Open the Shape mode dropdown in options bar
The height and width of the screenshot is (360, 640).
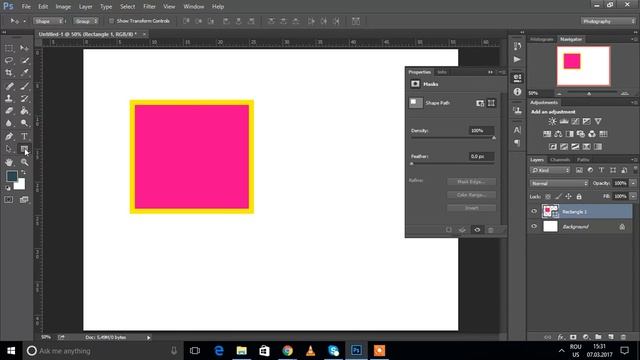click(49, 21)
